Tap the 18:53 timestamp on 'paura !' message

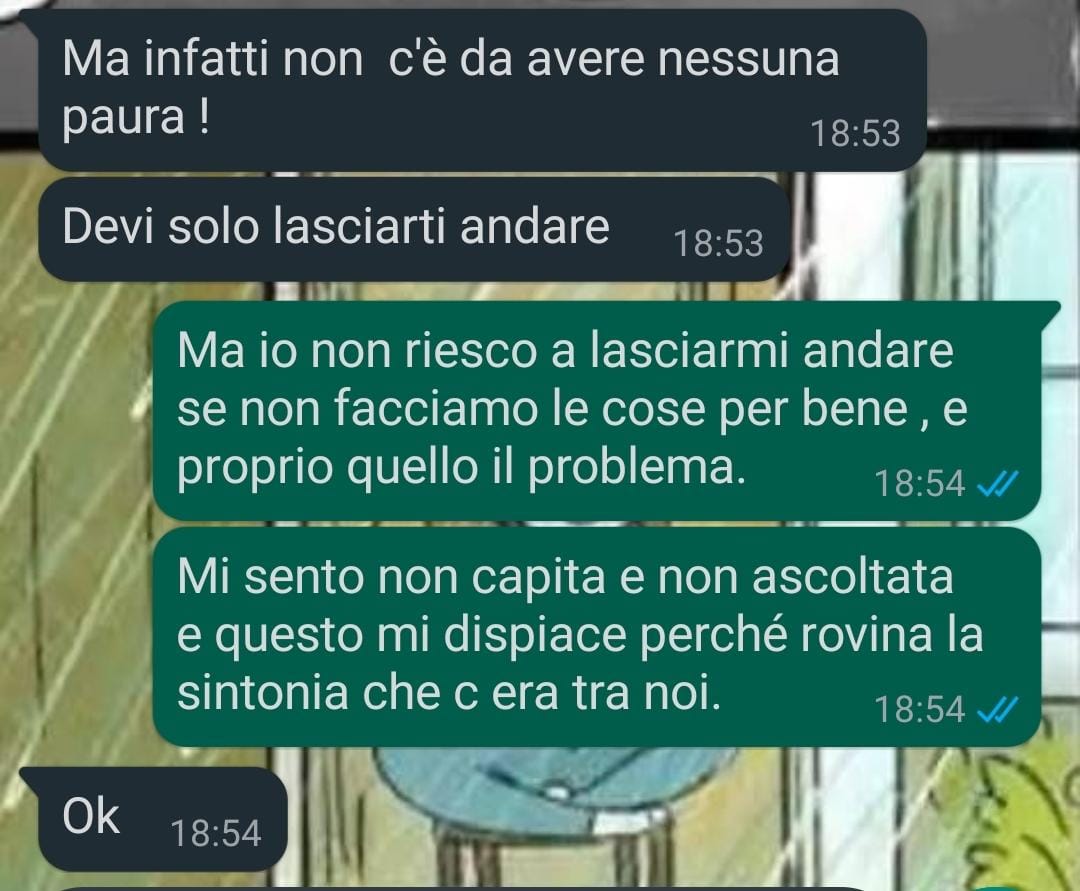pos(855,134)
